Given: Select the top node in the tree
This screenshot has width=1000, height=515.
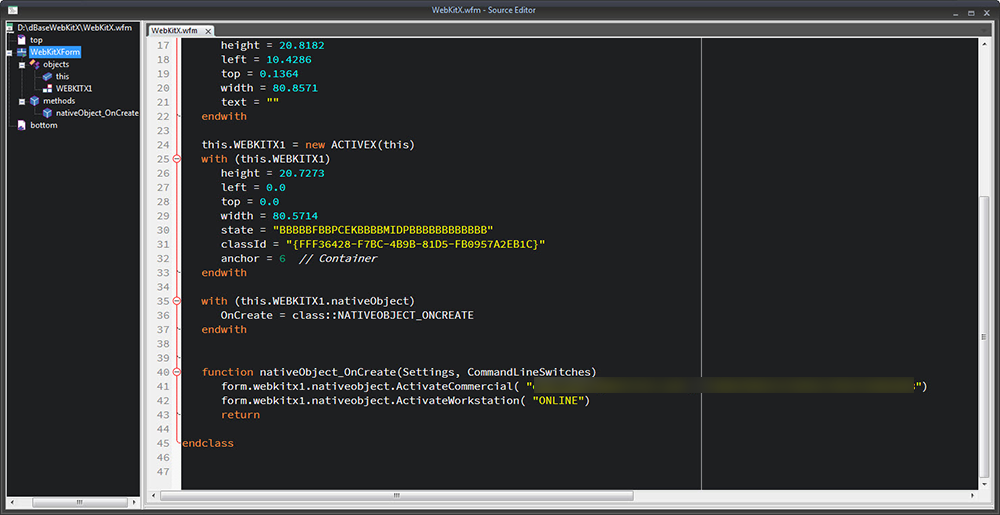Looking at the screenshot, I should (36, 40).
